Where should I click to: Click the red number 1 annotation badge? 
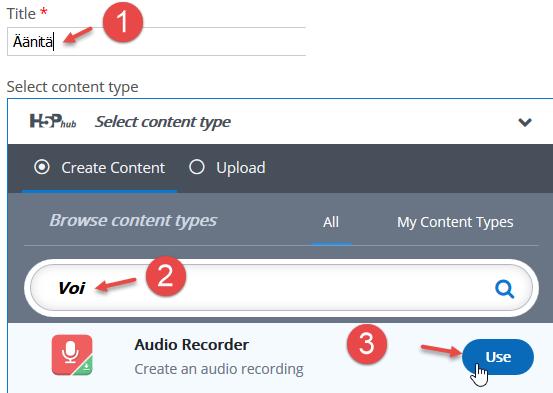[x=123, y=22]
